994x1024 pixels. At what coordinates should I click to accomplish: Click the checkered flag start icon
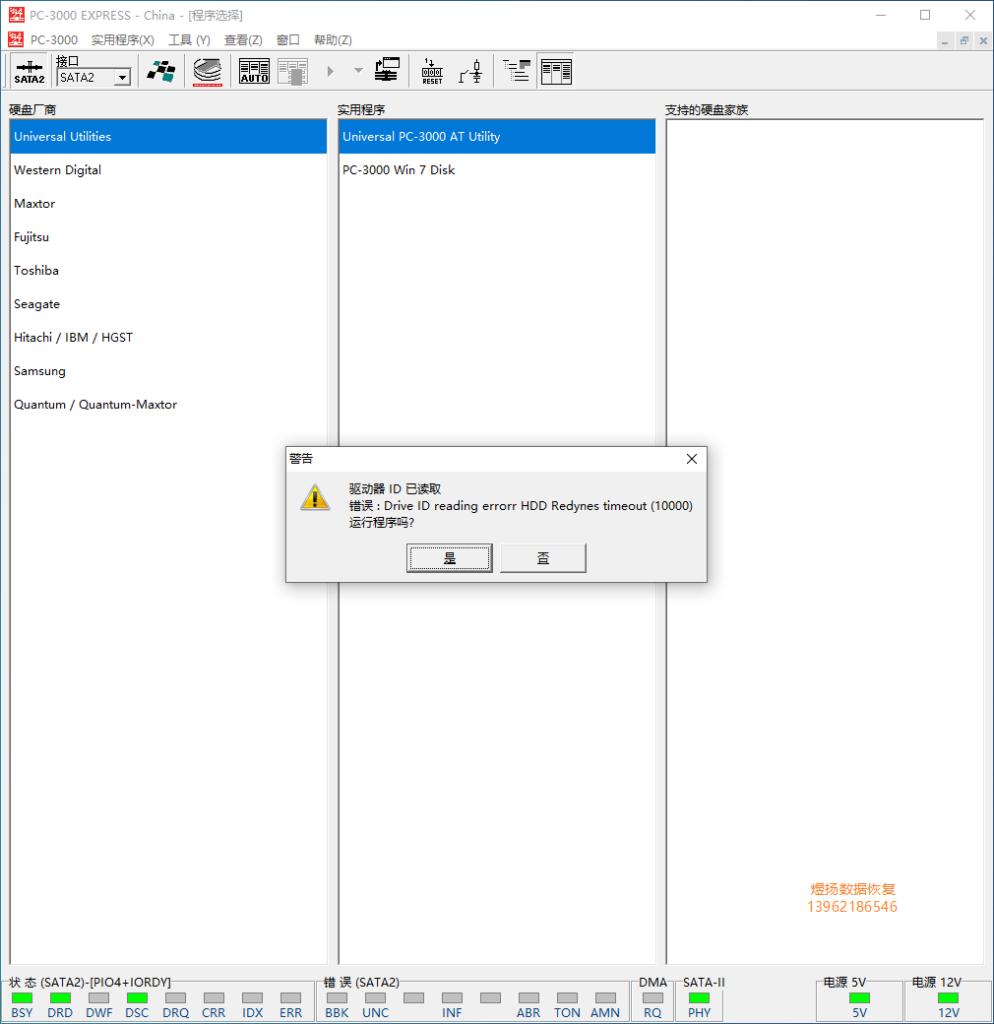pos(161,71)
